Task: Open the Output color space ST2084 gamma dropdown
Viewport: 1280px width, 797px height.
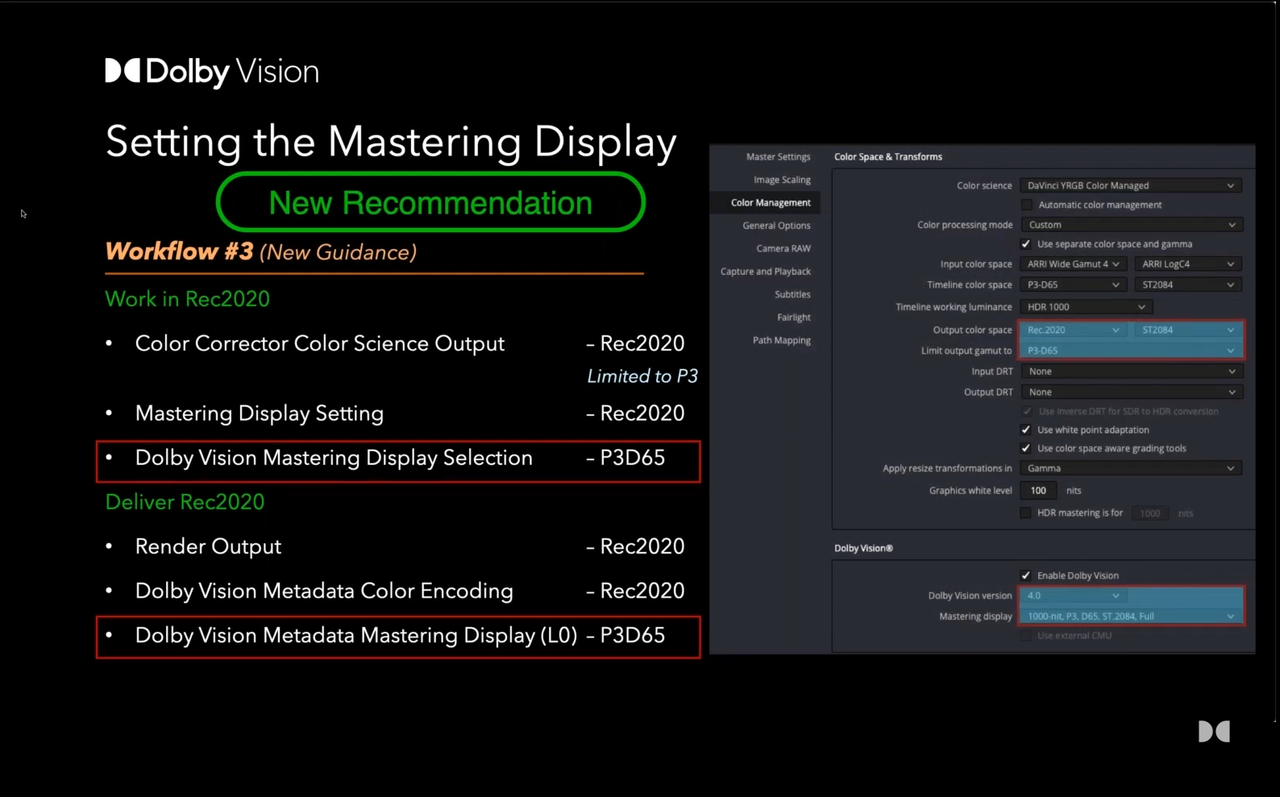Action: click(1188, 330)
